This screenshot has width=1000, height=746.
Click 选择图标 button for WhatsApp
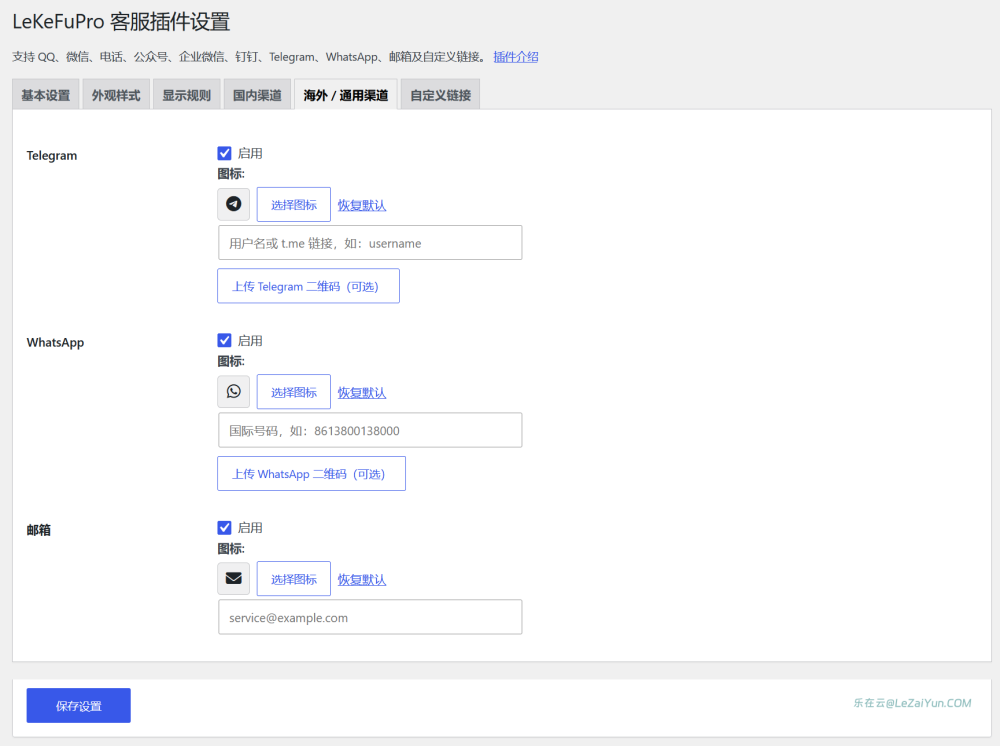294,391
